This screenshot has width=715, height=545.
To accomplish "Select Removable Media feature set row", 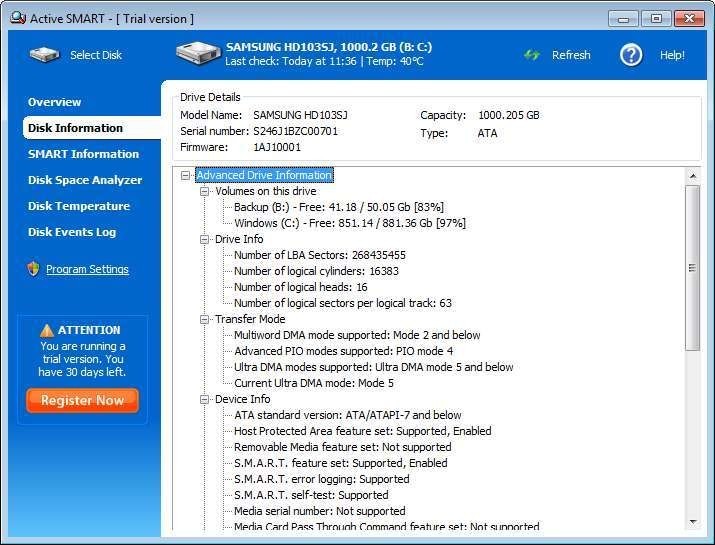I will click(x=342, y=447).
